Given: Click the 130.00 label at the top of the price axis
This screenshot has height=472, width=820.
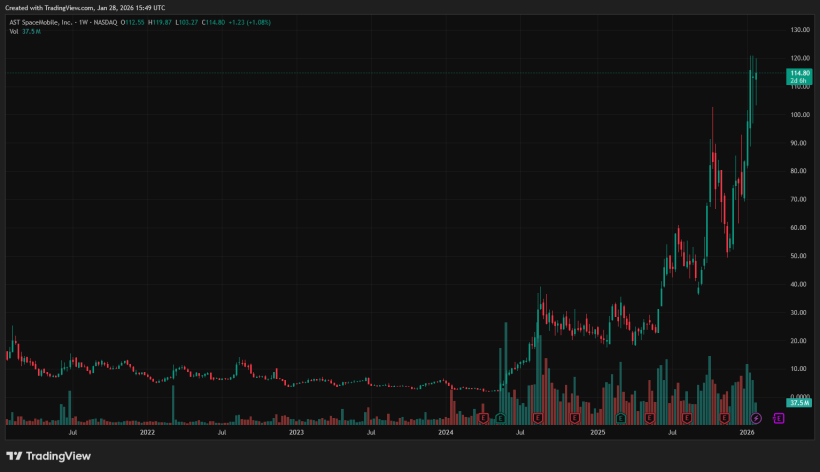Looking at the screenshot, I should (x=798, y=30).
